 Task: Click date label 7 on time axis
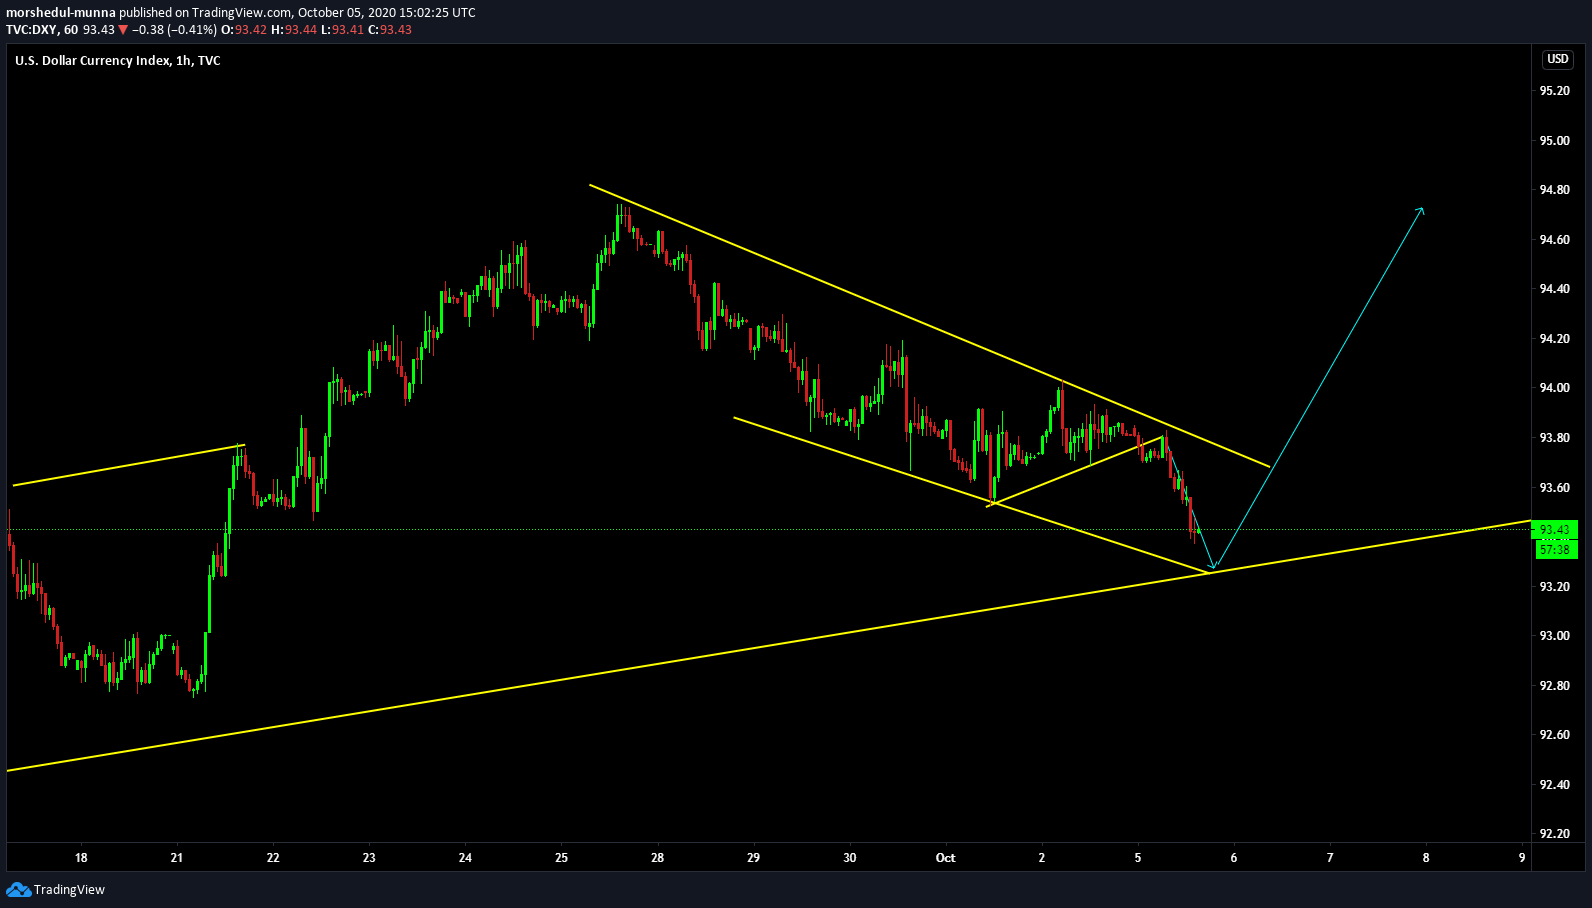point(1330,858)
